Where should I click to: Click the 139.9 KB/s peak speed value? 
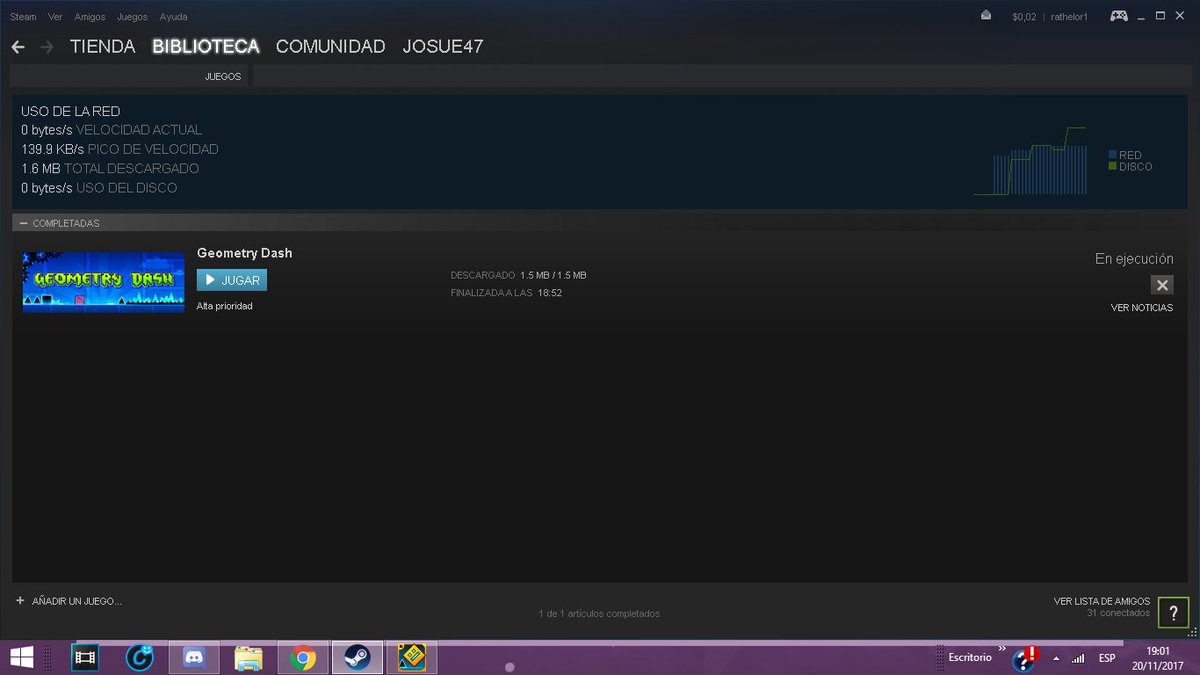click(52, 149)
